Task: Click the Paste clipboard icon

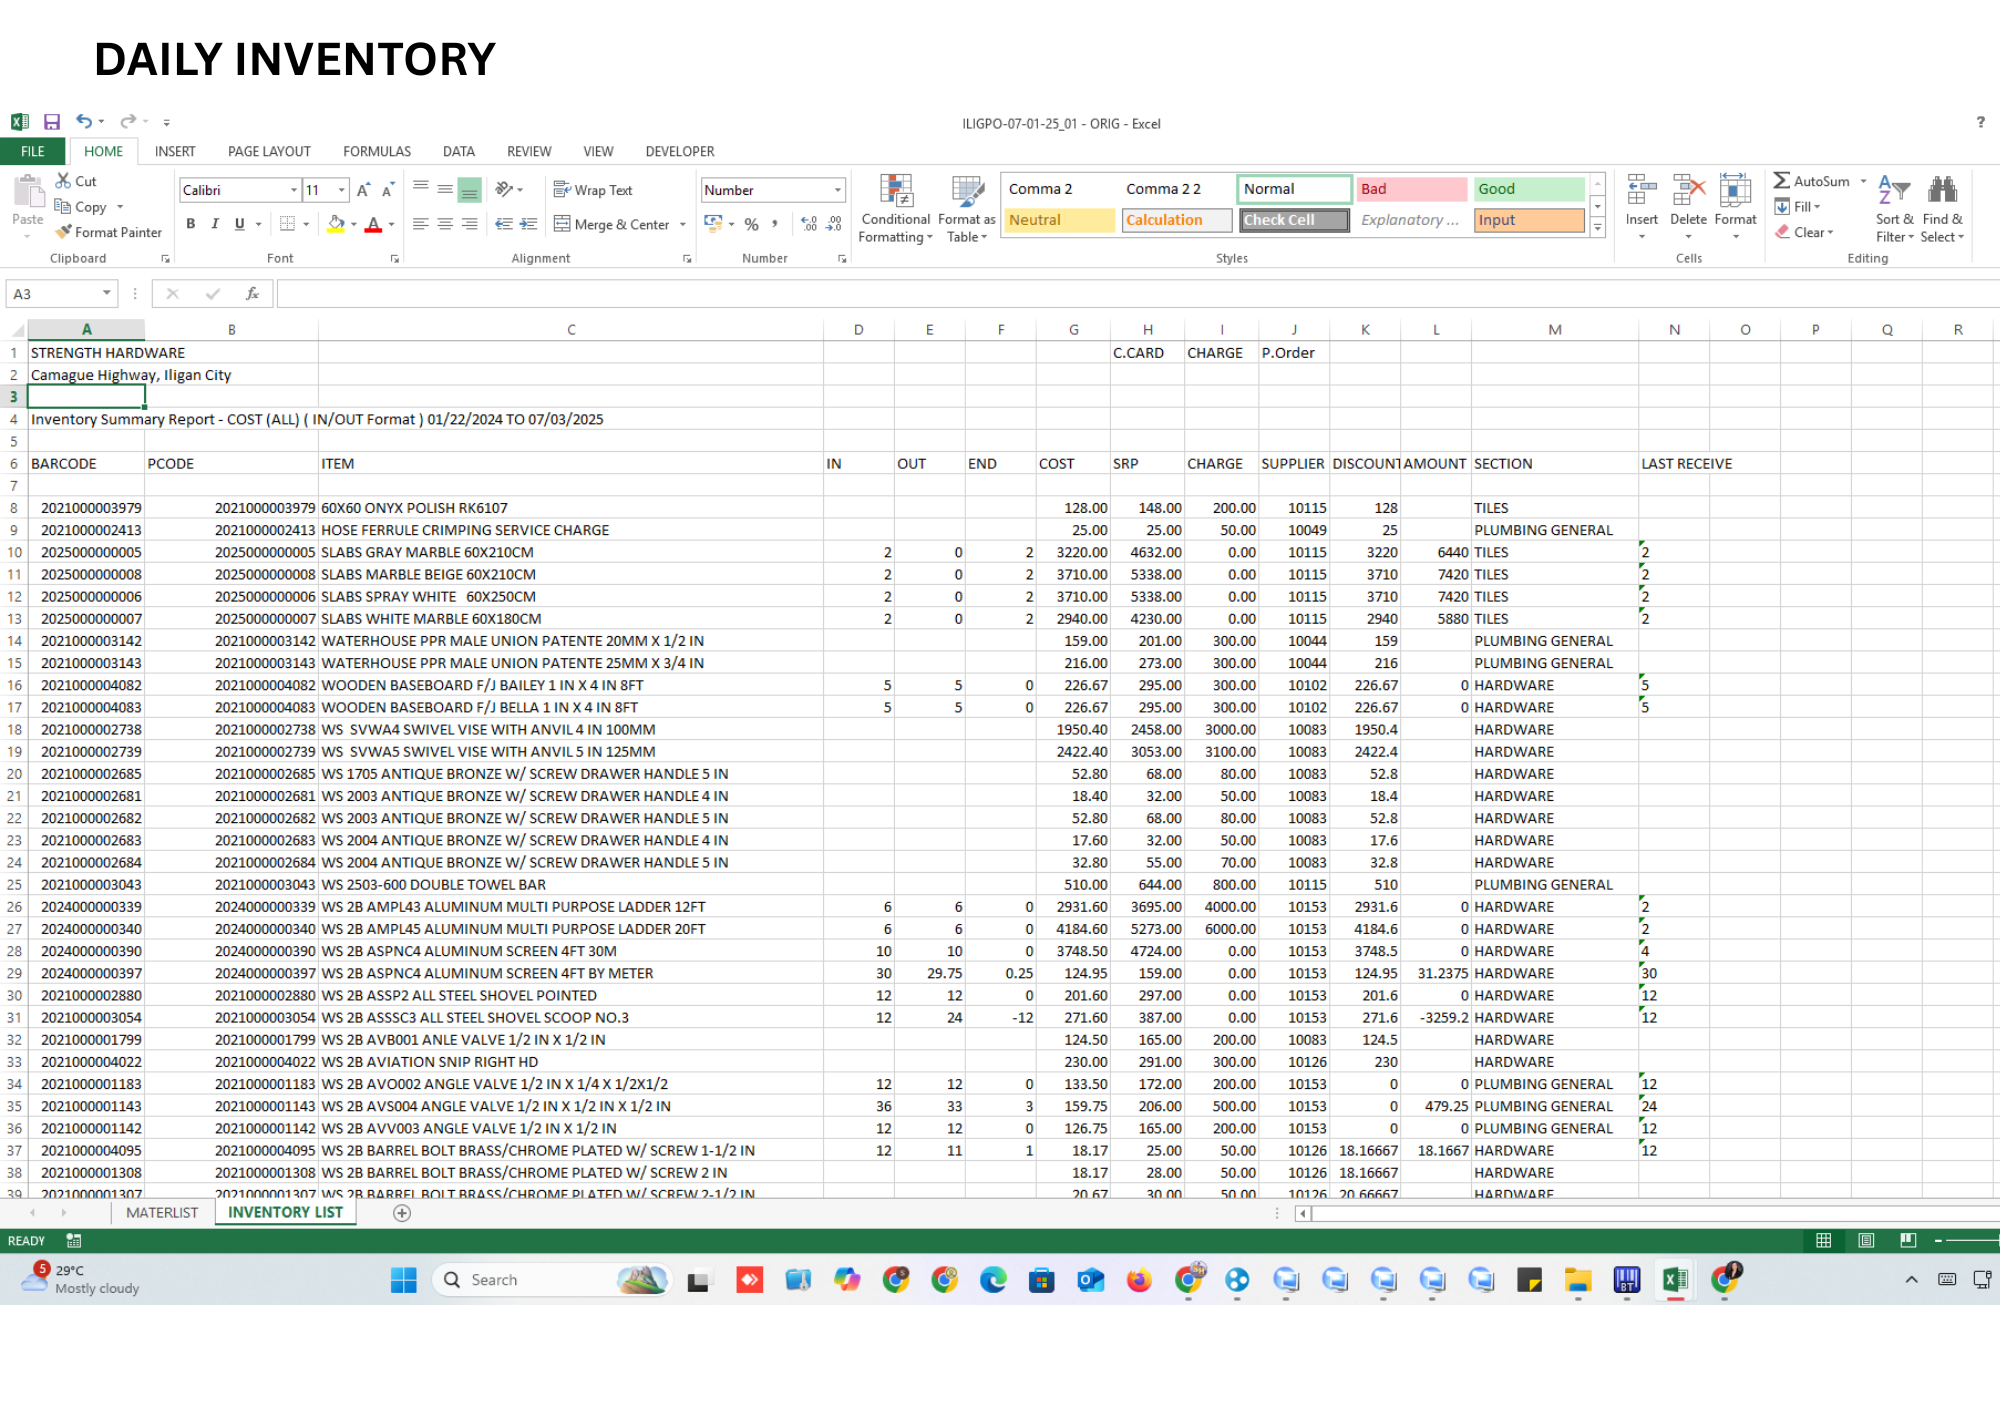Action: tap(28, 192)
